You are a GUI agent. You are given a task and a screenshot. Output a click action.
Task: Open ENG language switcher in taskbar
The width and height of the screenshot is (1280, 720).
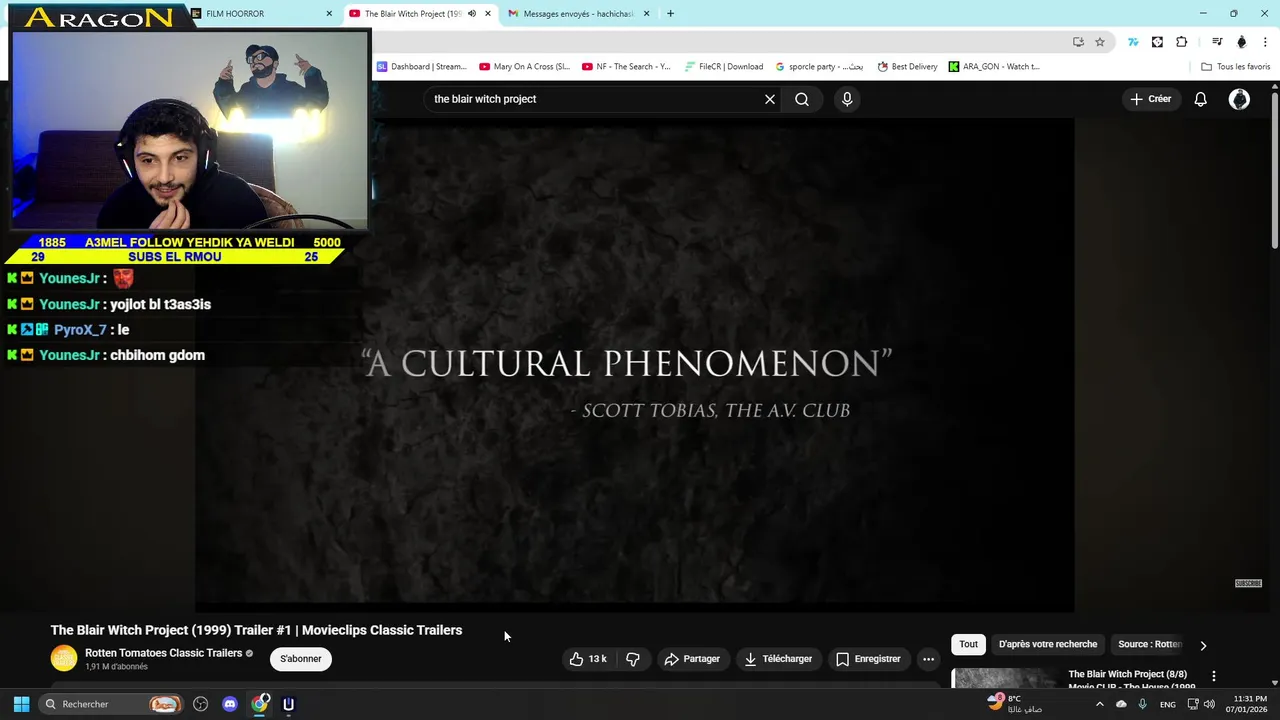point(1167,704)
